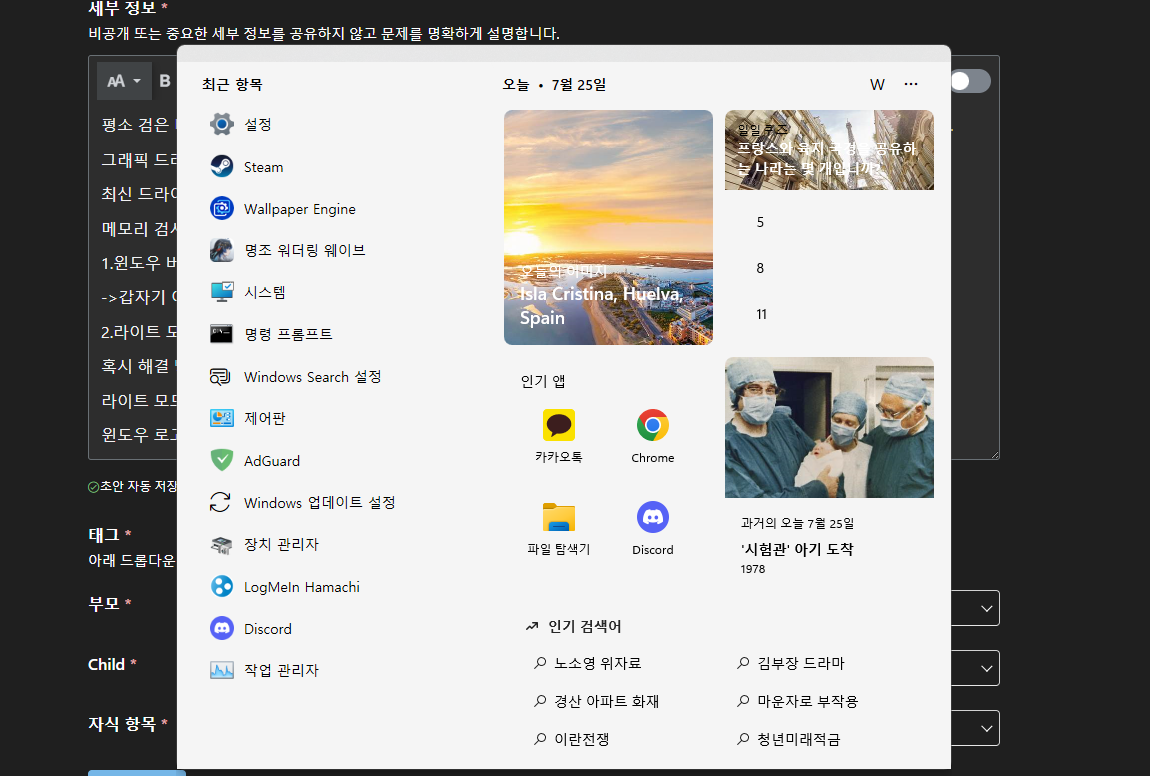
Task: Open the 명조 워더링 웨이브 game icon
Action: tap(221, 250)
